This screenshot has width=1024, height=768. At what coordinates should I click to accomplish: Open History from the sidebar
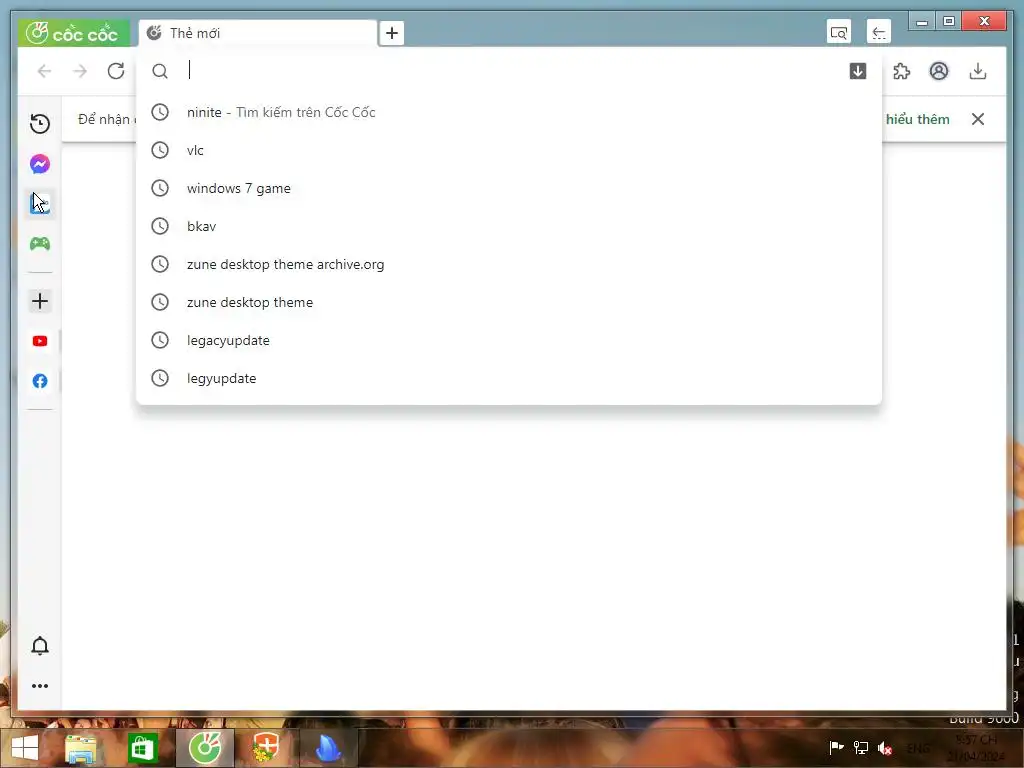[x=40, y=123]
